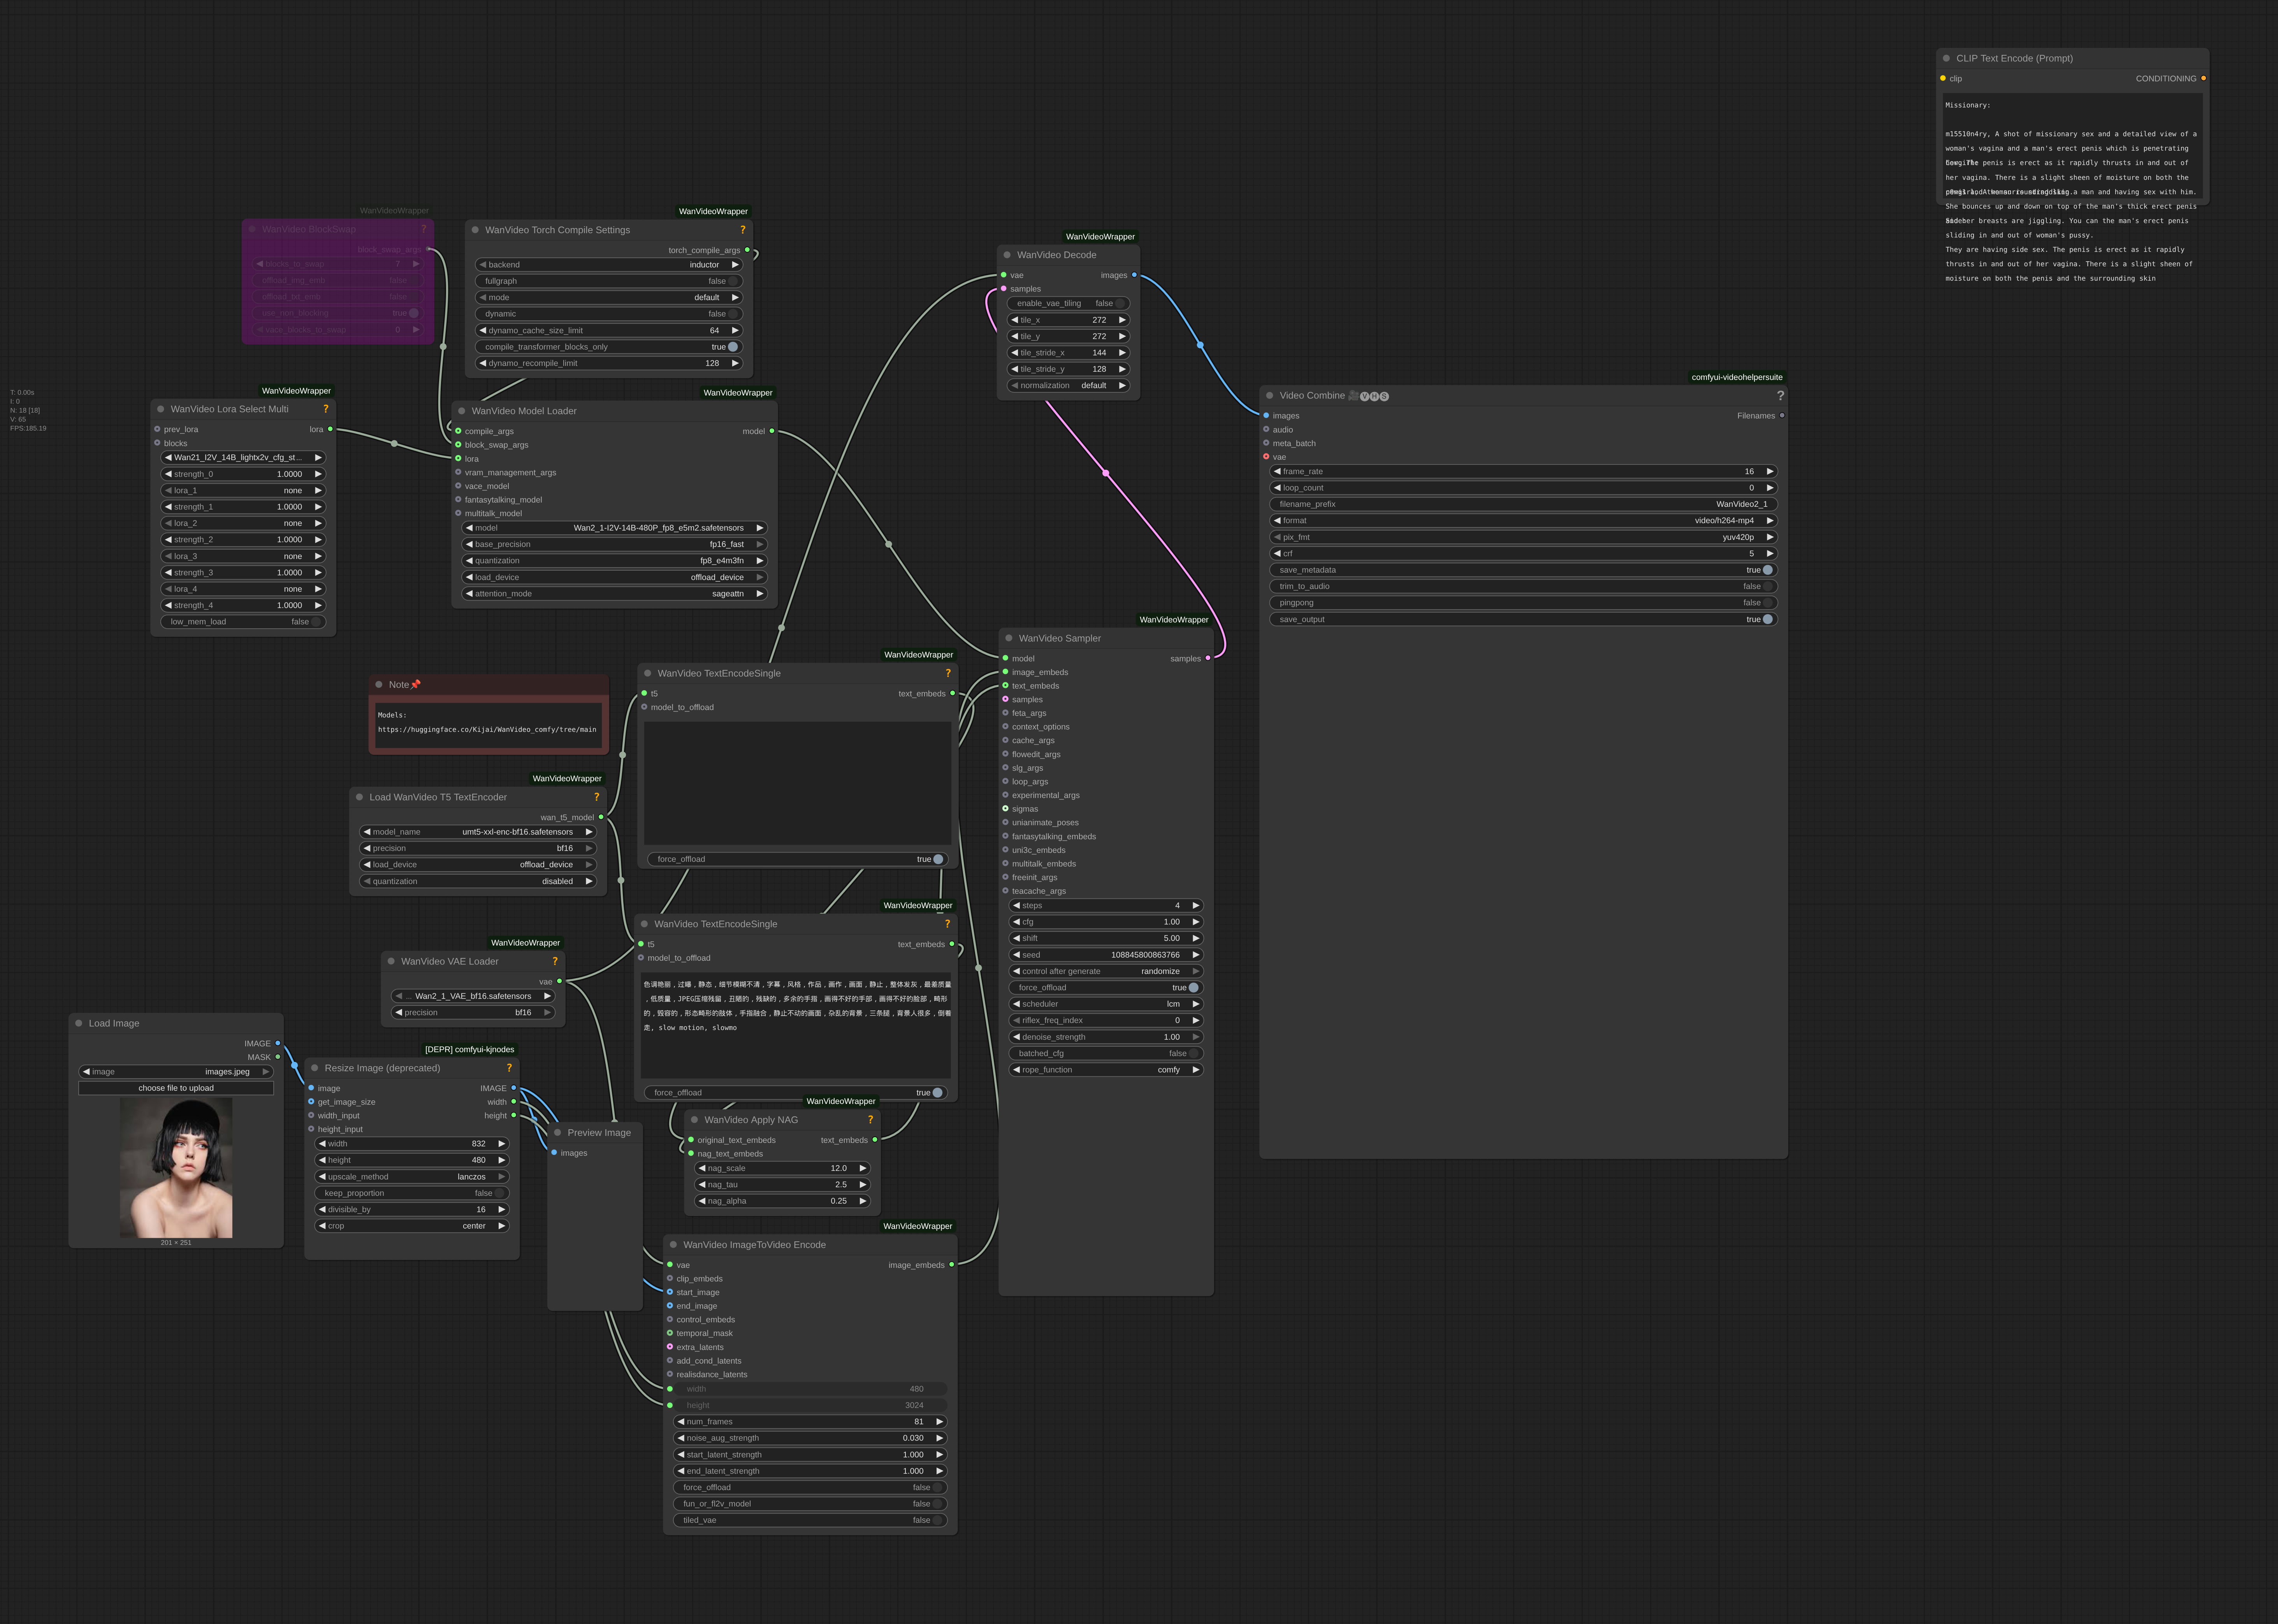Click choose file to upload button

pos(176,1088)
